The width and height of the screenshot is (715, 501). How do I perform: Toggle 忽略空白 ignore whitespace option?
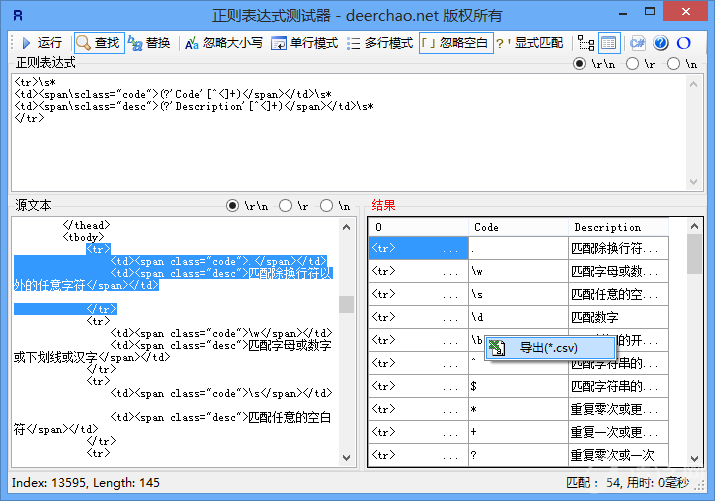tap(456, 43)
